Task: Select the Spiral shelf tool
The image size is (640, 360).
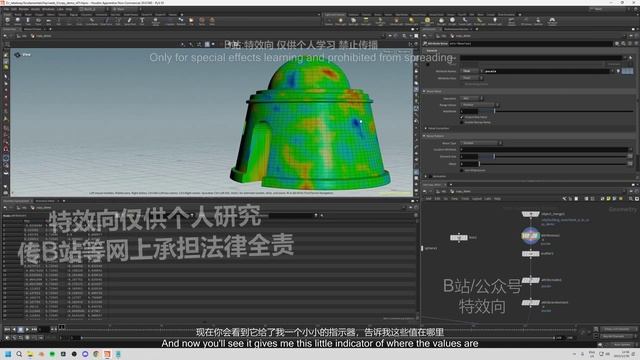Action: click(202, 21)
